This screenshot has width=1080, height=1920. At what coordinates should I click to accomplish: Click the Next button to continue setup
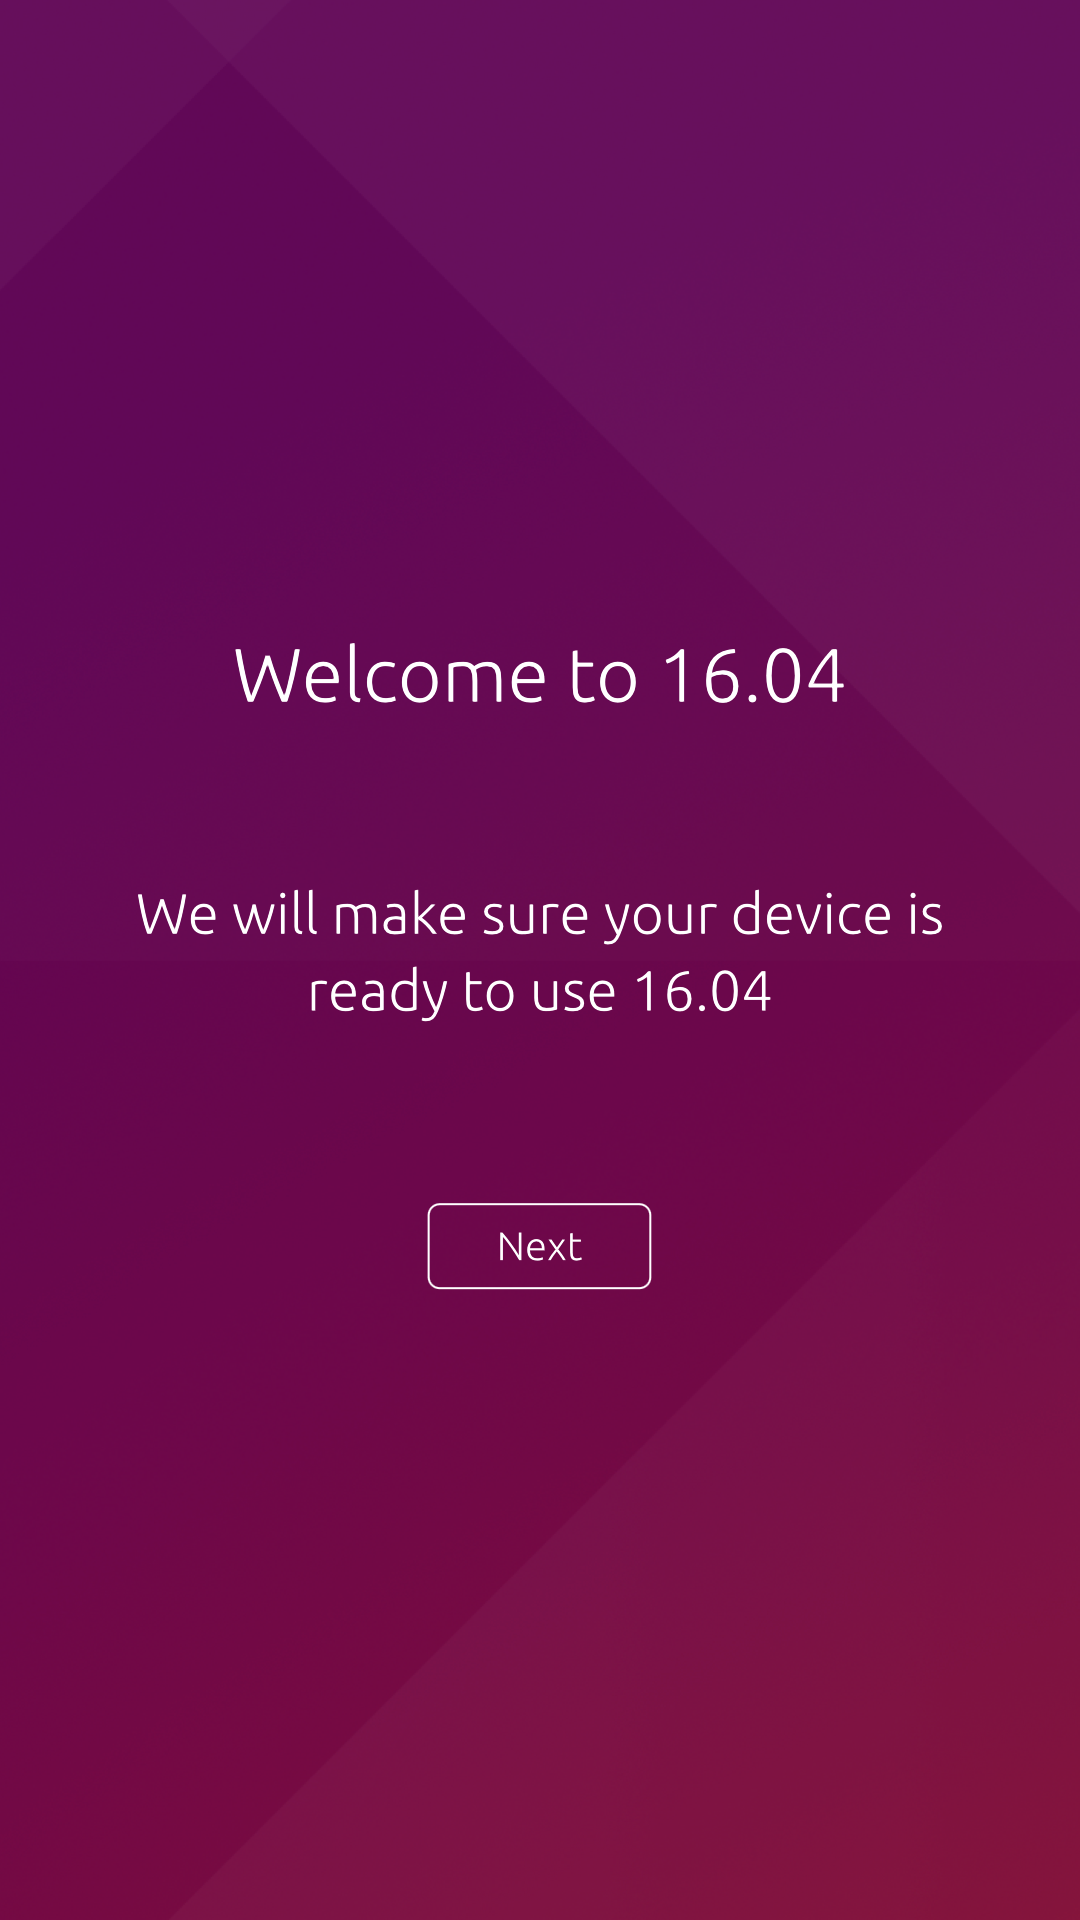click(539, 1246)
